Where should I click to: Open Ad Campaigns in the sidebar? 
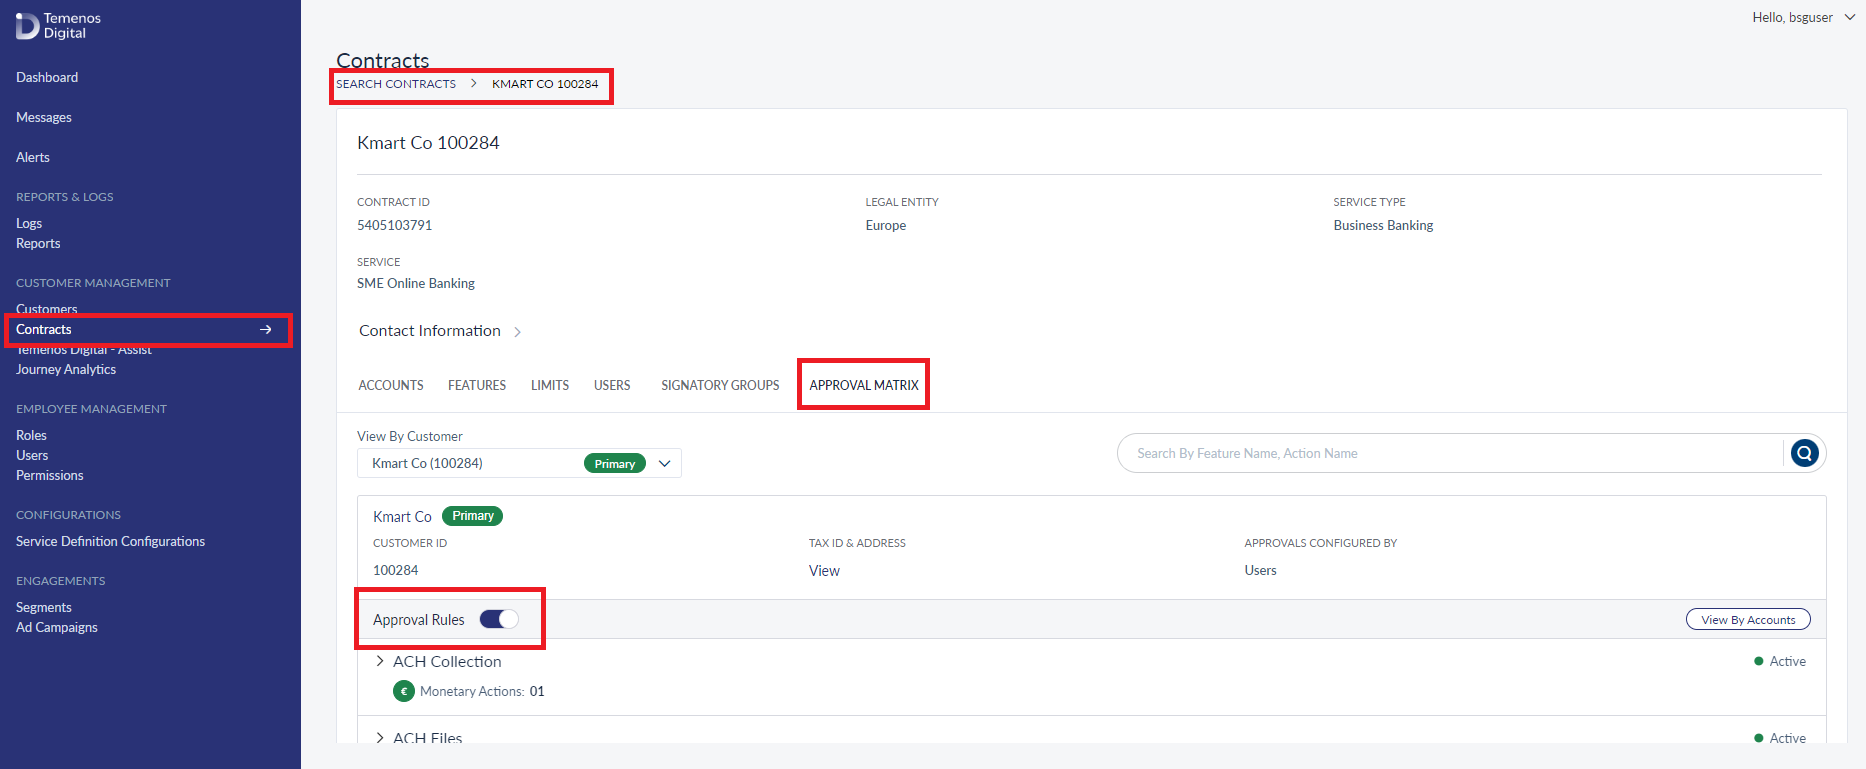pos(57,627)
